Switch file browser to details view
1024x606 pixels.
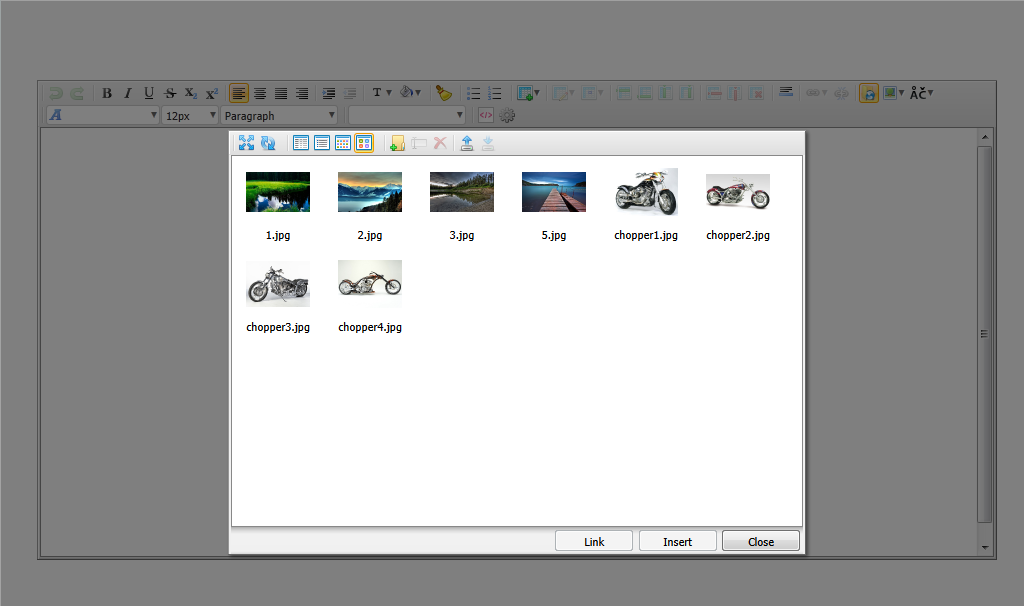pyautogui.click(x=300, y=143)
